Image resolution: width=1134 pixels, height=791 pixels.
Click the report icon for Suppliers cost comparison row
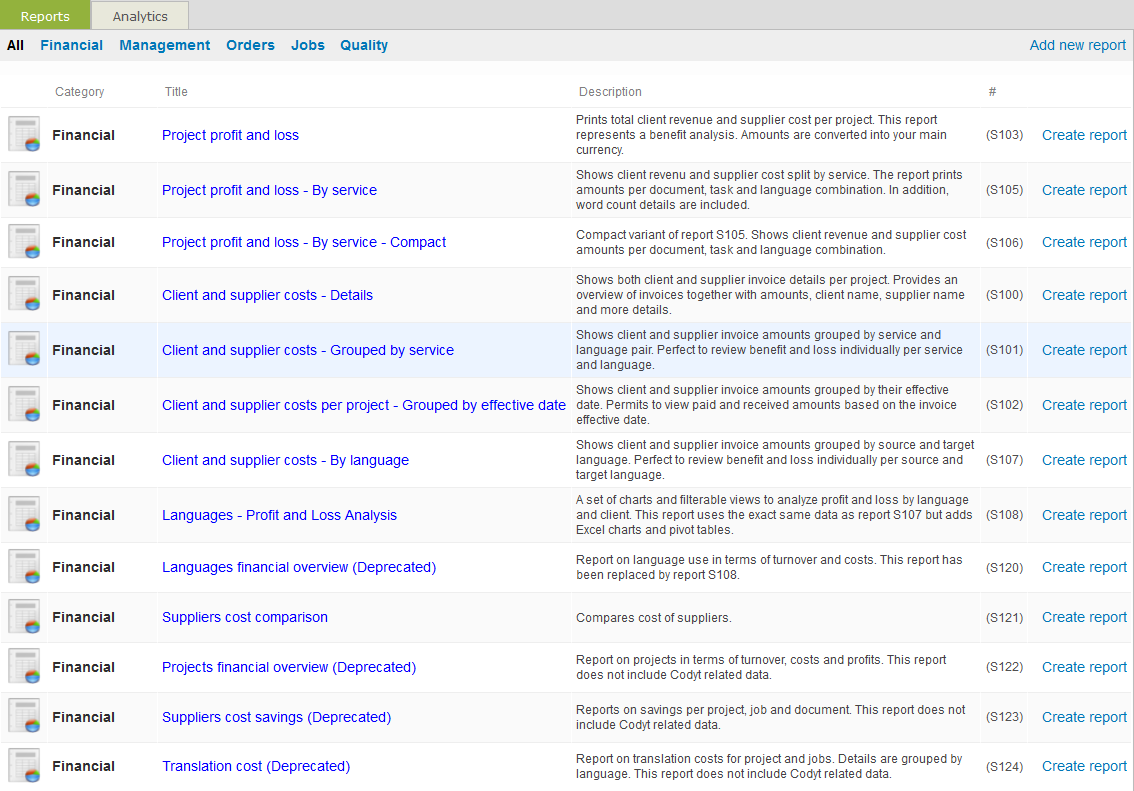(x=24, y=617)
